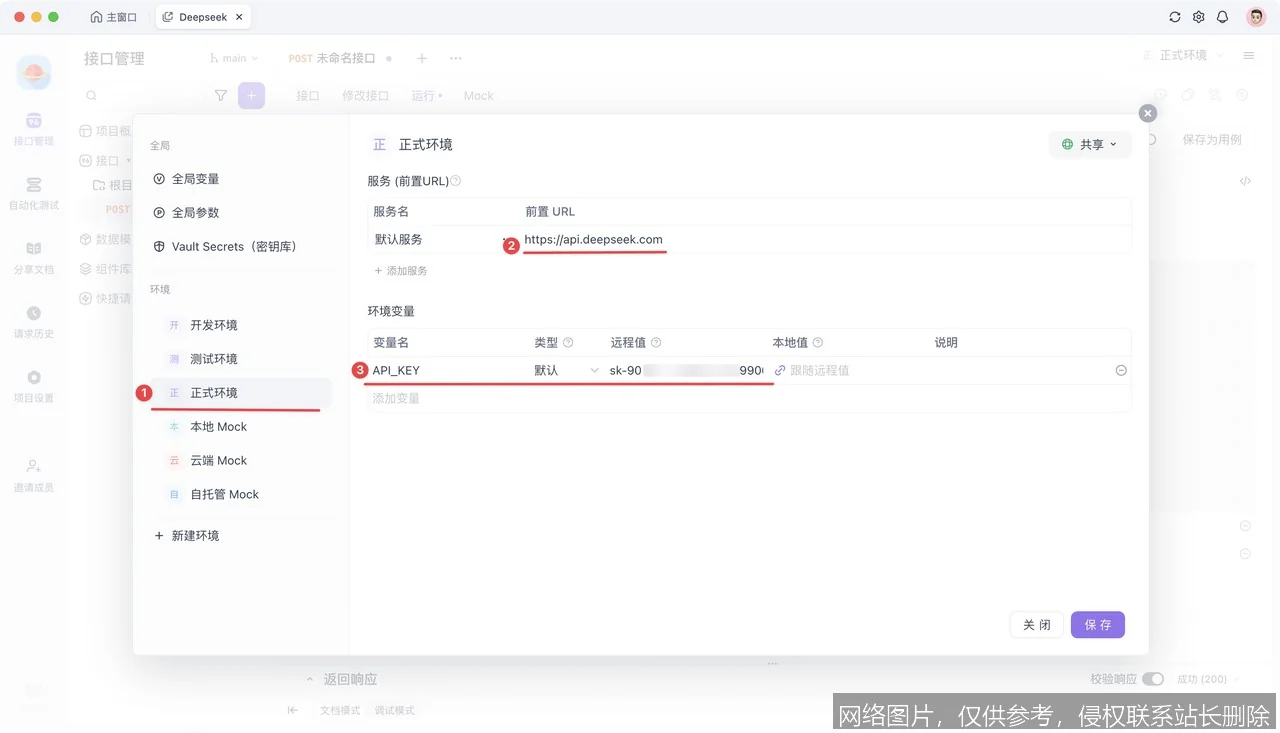This screenshot has width=1280, height=733.
Task: Toggle the 校验响应 switch
Action: coord(1152,678)
